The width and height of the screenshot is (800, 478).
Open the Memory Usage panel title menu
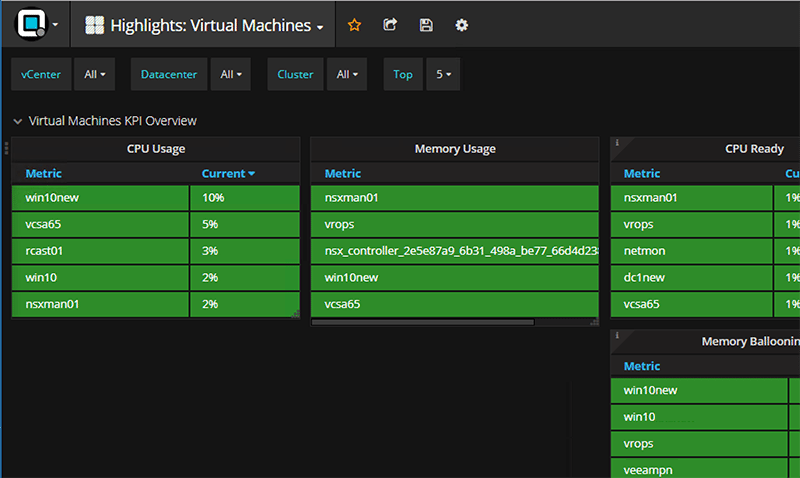tap(455, 149)
